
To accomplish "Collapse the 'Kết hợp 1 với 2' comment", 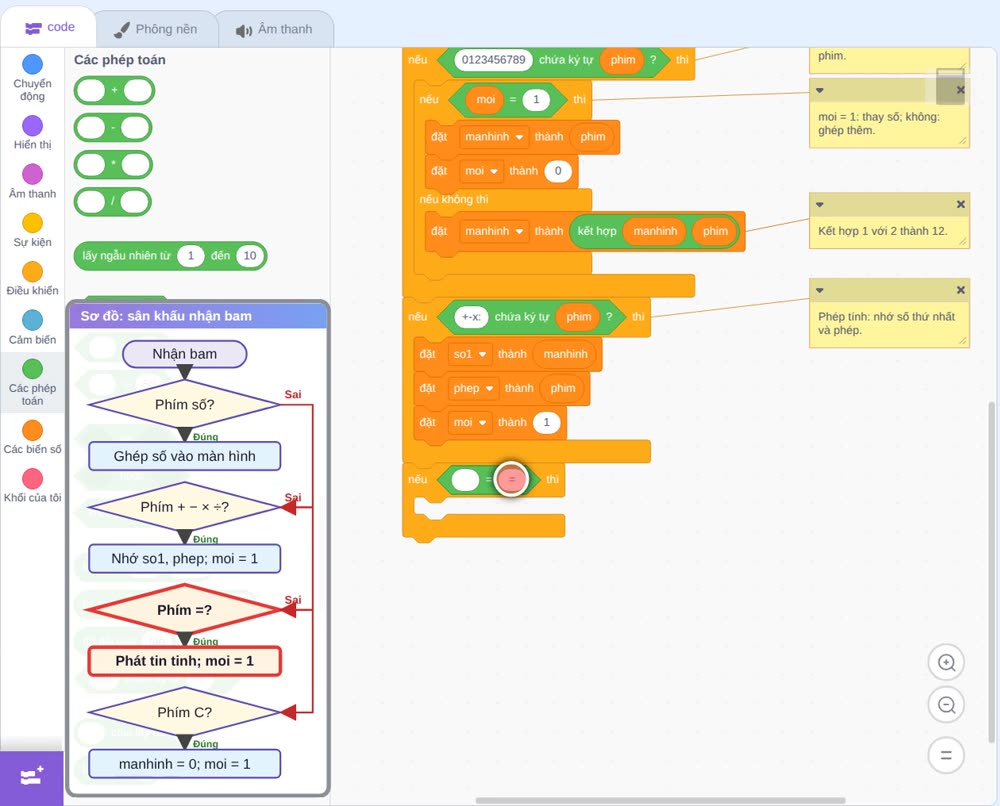I will click(820, 205).
